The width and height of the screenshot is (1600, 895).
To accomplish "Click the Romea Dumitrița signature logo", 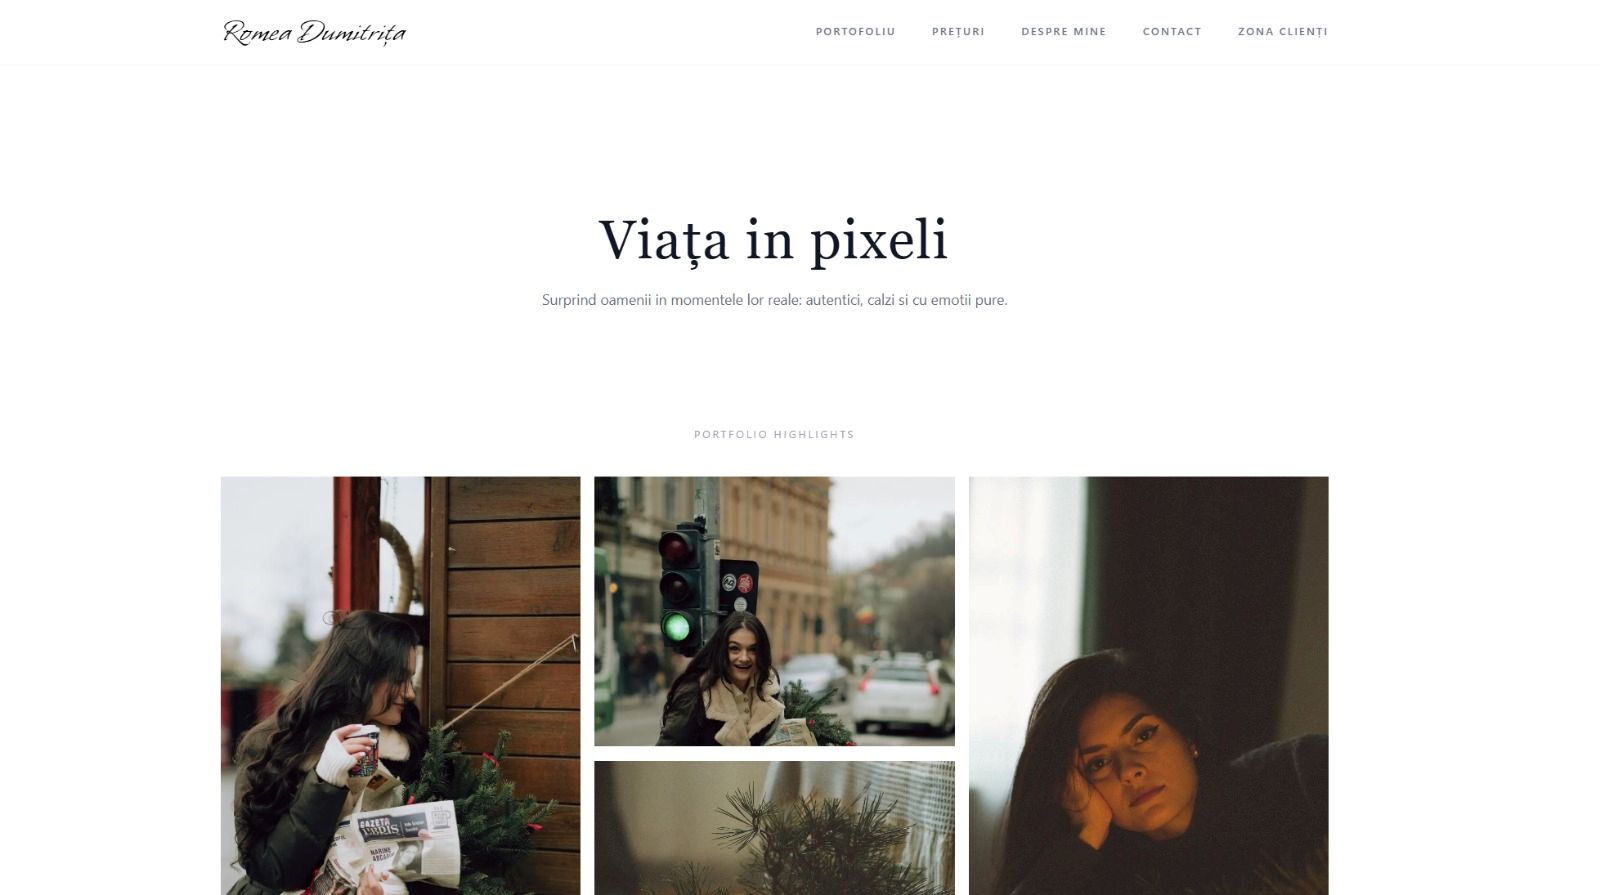I will click(x=314, y=32).
